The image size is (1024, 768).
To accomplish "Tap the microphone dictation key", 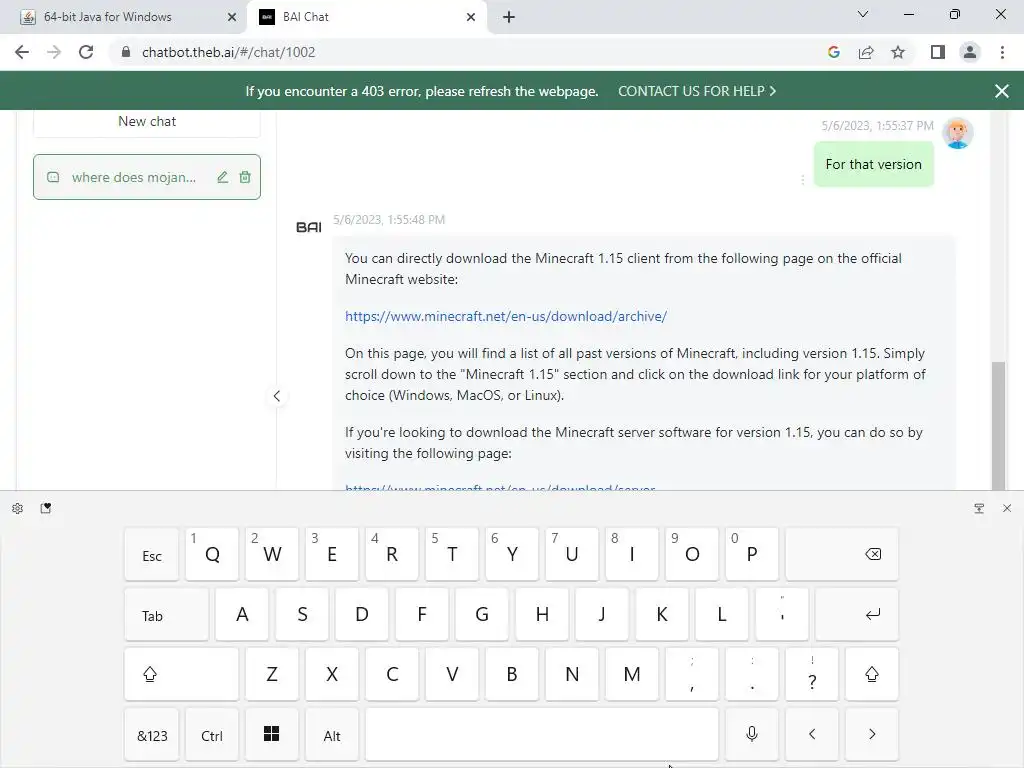I will [752, 734].
